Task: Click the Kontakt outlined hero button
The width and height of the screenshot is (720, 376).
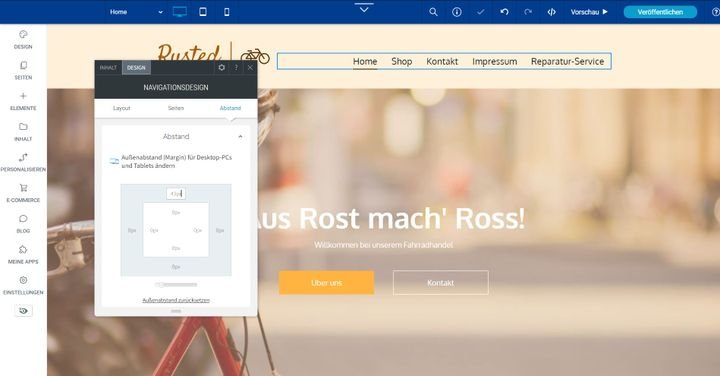Action: click(x=440, y=282)
